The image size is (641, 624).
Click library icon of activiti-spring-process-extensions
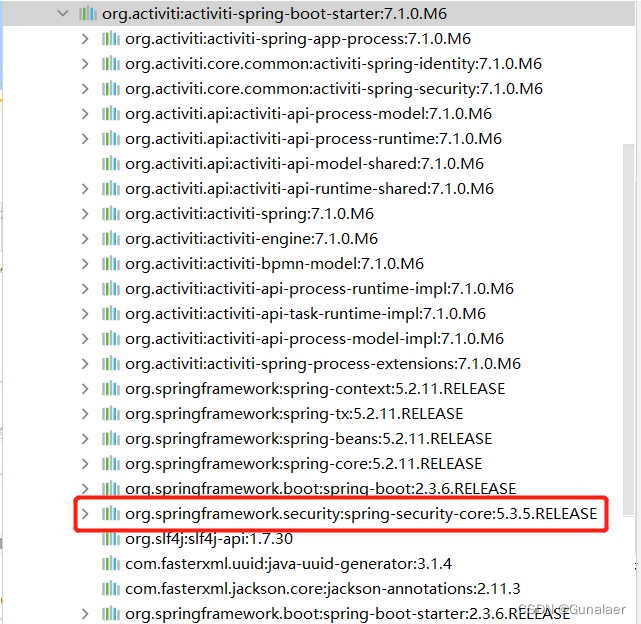[110, 364]
